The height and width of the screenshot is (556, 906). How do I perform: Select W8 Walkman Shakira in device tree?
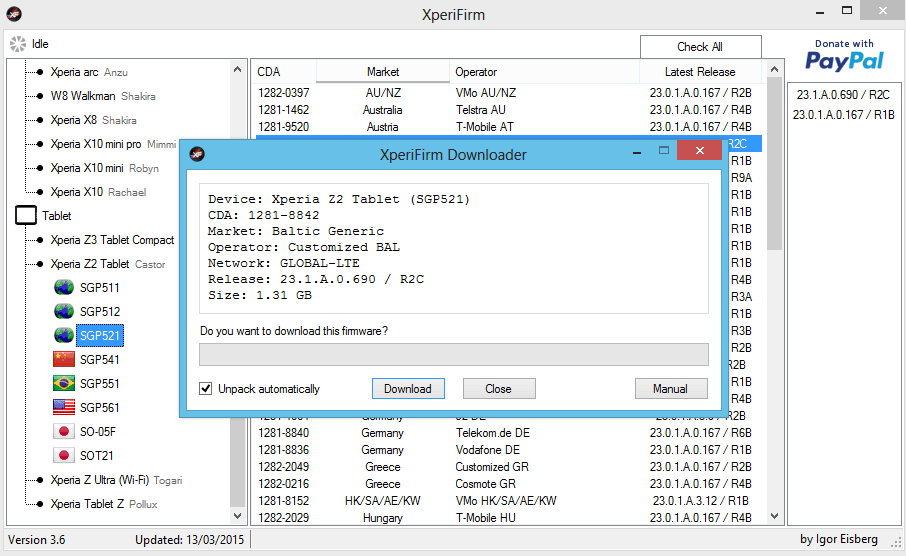point(103,96)
